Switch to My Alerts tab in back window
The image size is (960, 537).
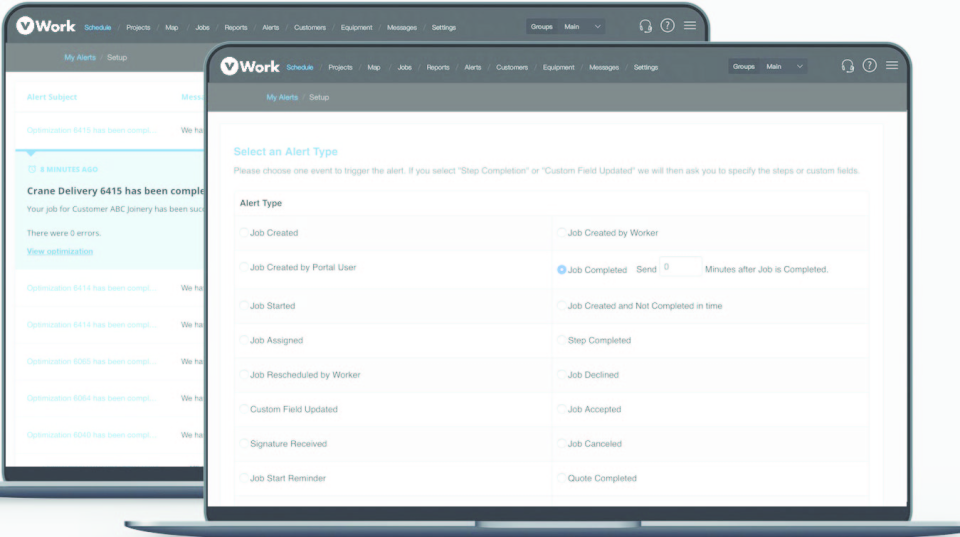[x=80, y=58]
